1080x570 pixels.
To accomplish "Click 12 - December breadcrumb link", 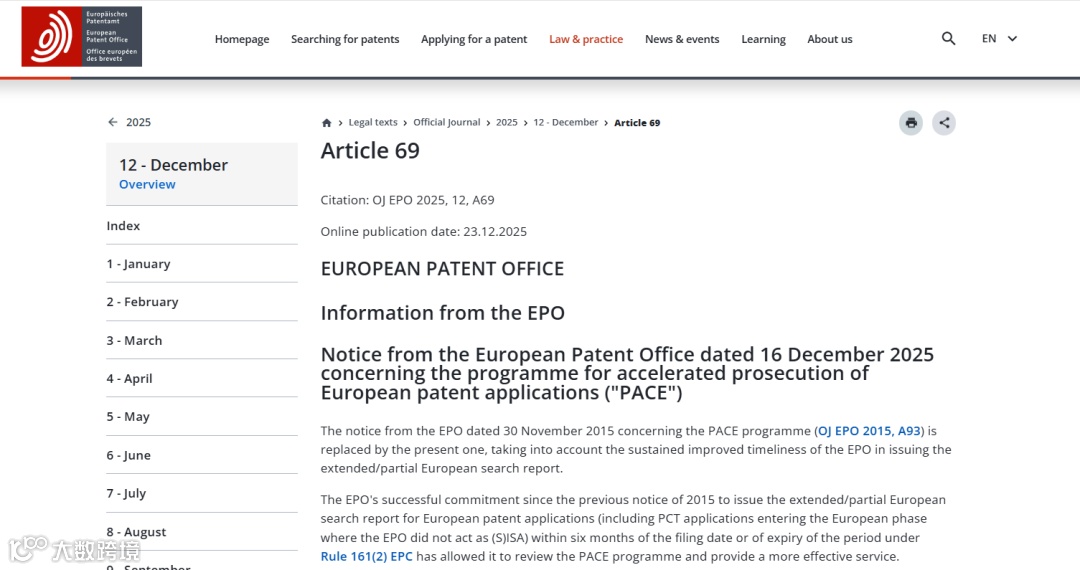I will (565, 123).
